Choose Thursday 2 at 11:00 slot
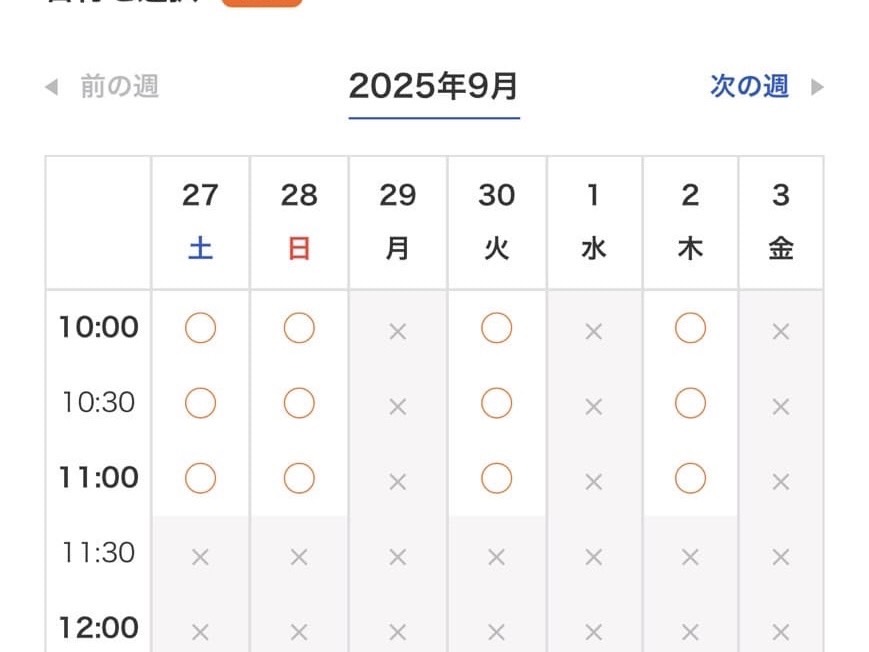This screenshot has width=869, height=652. [x=690, y=479]
